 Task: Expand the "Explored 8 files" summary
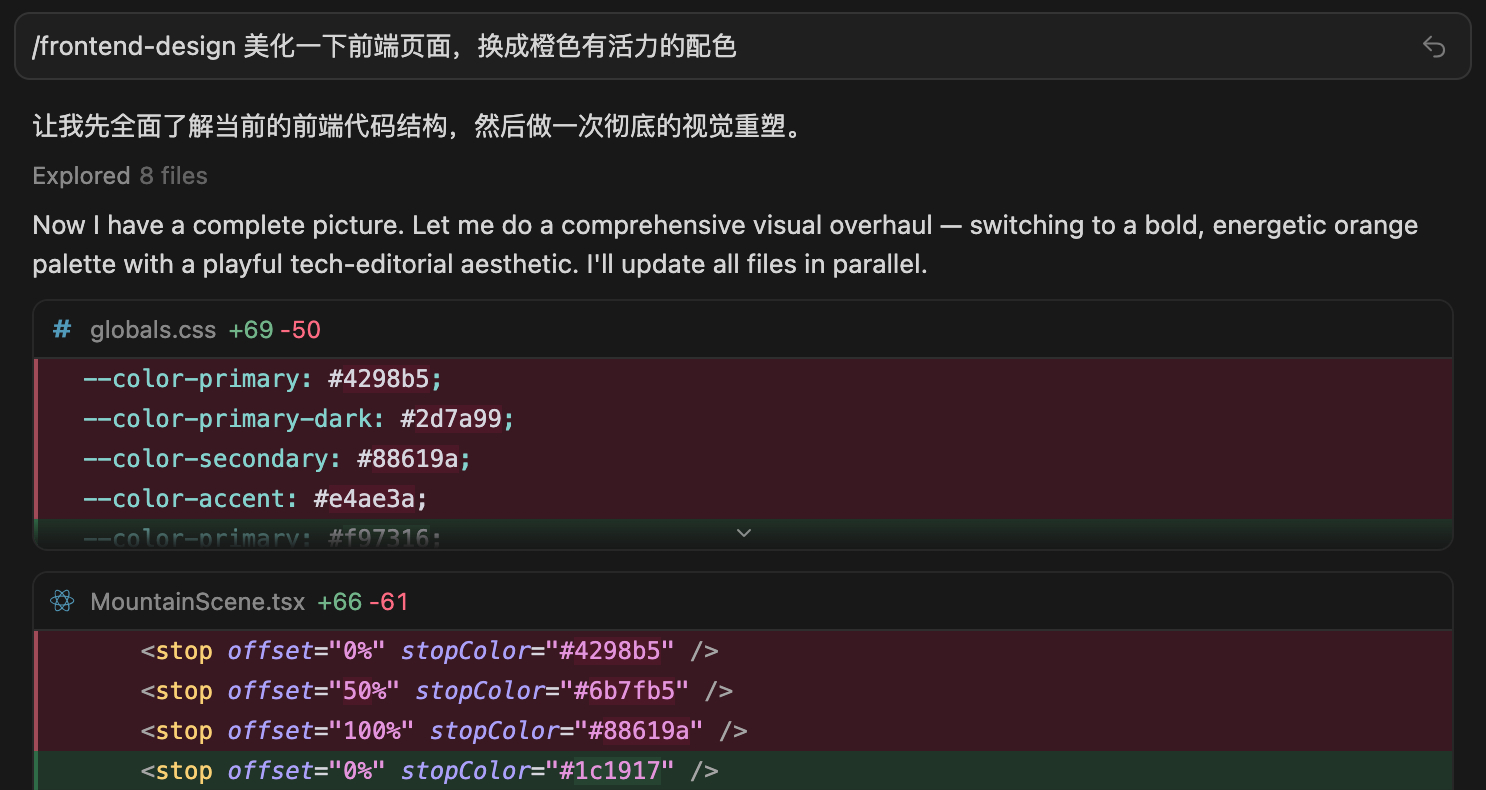pos(120,176)
